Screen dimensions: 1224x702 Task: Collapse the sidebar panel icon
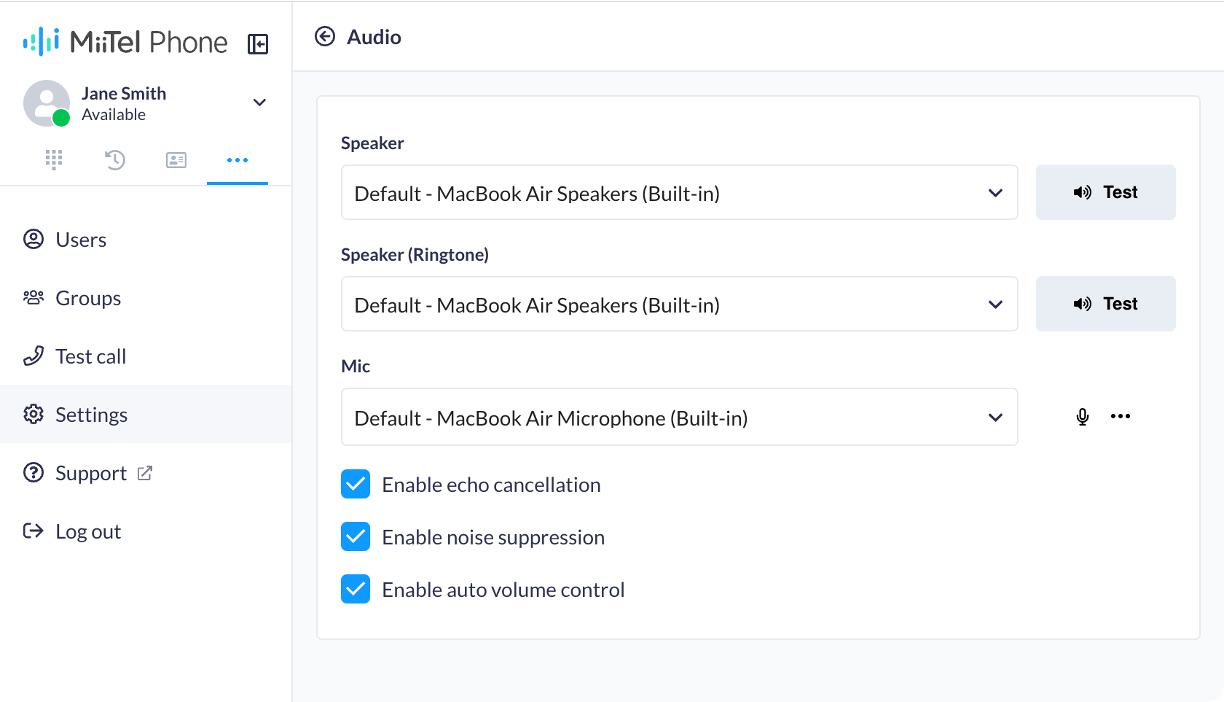[258, 44]
